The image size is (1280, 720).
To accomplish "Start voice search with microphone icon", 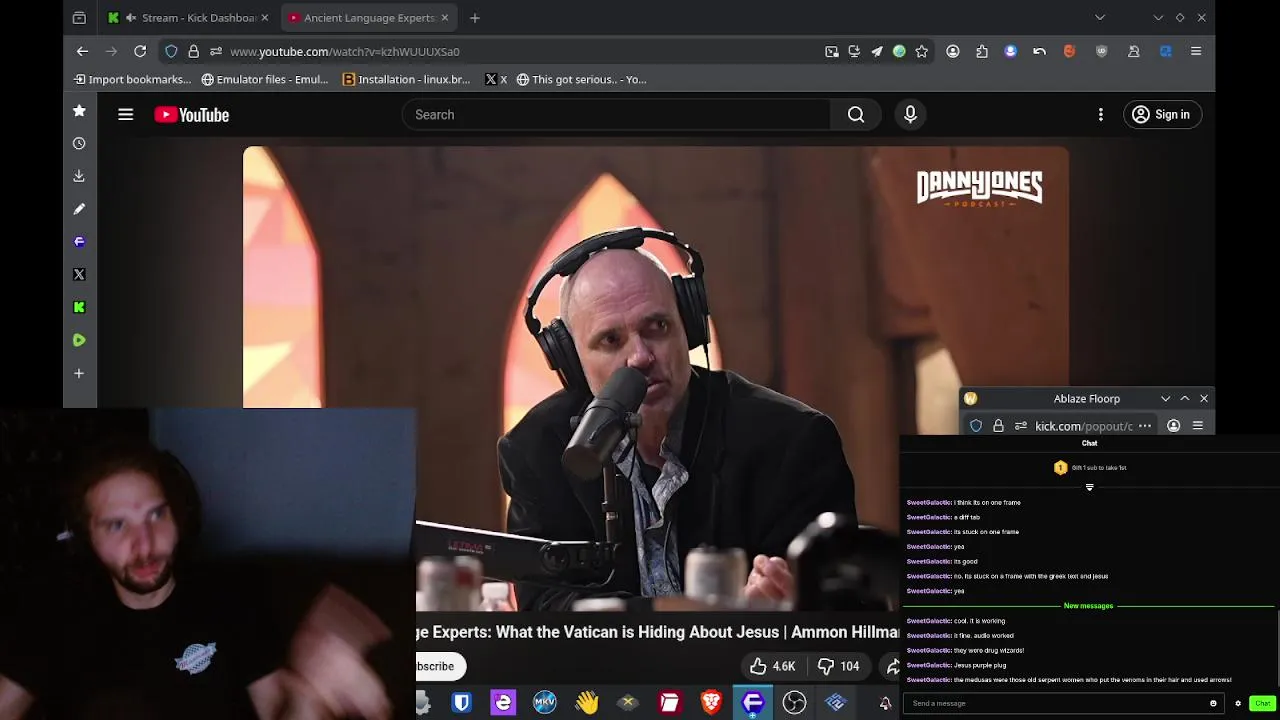I will coord(910,115).
